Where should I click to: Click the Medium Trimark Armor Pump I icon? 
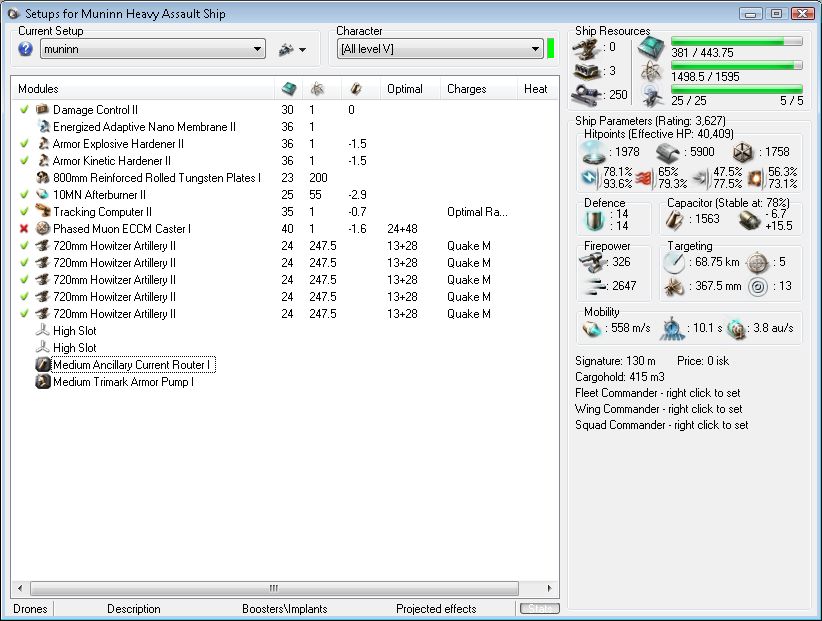[x=42, y=382]
